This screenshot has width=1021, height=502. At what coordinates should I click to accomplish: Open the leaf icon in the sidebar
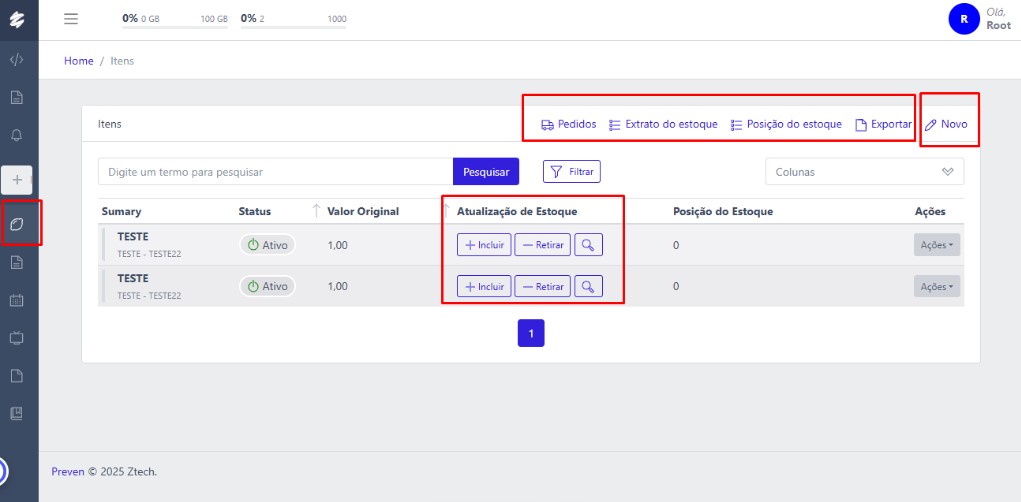tap(17, 224)
